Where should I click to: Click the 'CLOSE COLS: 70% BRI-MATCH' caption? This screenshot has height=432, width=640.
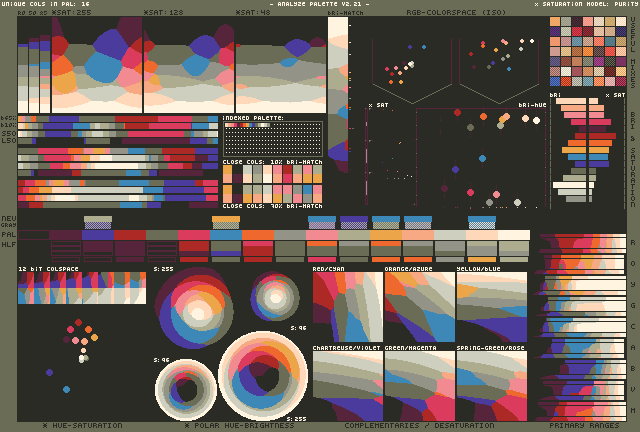click(x=272, y=206)
